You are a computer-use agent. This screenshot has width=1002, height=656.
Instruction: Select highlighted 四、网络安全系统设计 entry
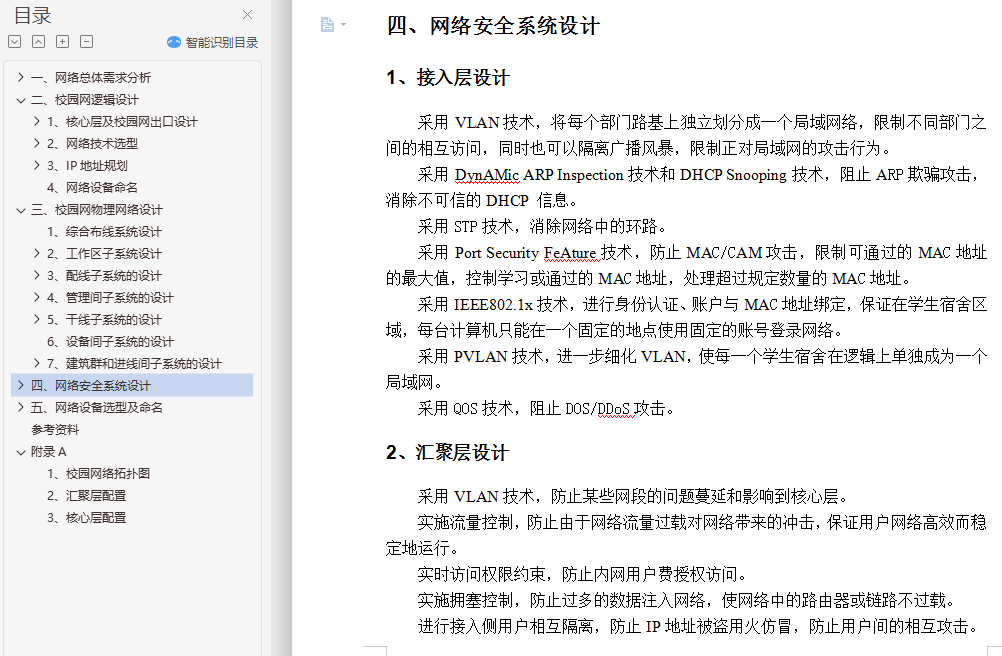pos(132,385)
